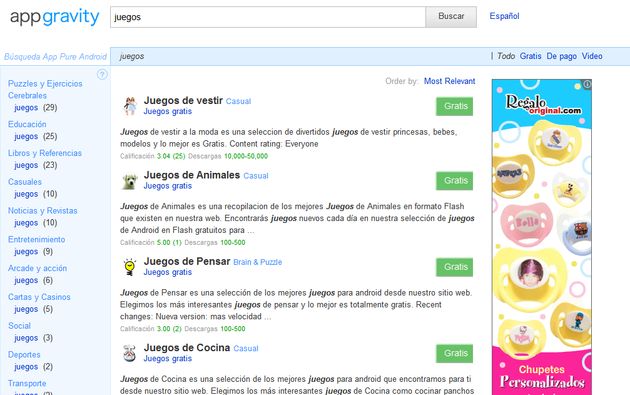
Task: Click Gratis button for Juegos de Cocina
Action: coord(454,354)
